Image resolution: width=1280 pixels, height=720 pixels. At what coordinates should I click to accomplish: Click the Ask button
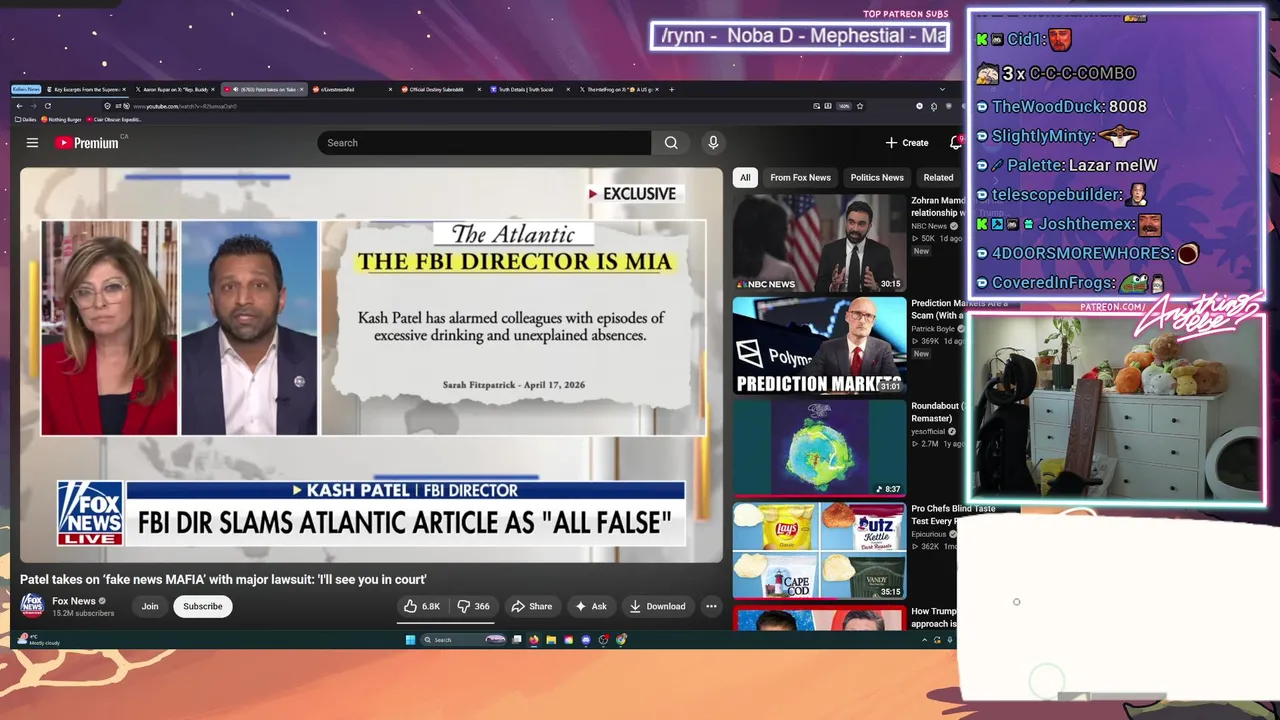pyautogui.click(x=591, y=606)
